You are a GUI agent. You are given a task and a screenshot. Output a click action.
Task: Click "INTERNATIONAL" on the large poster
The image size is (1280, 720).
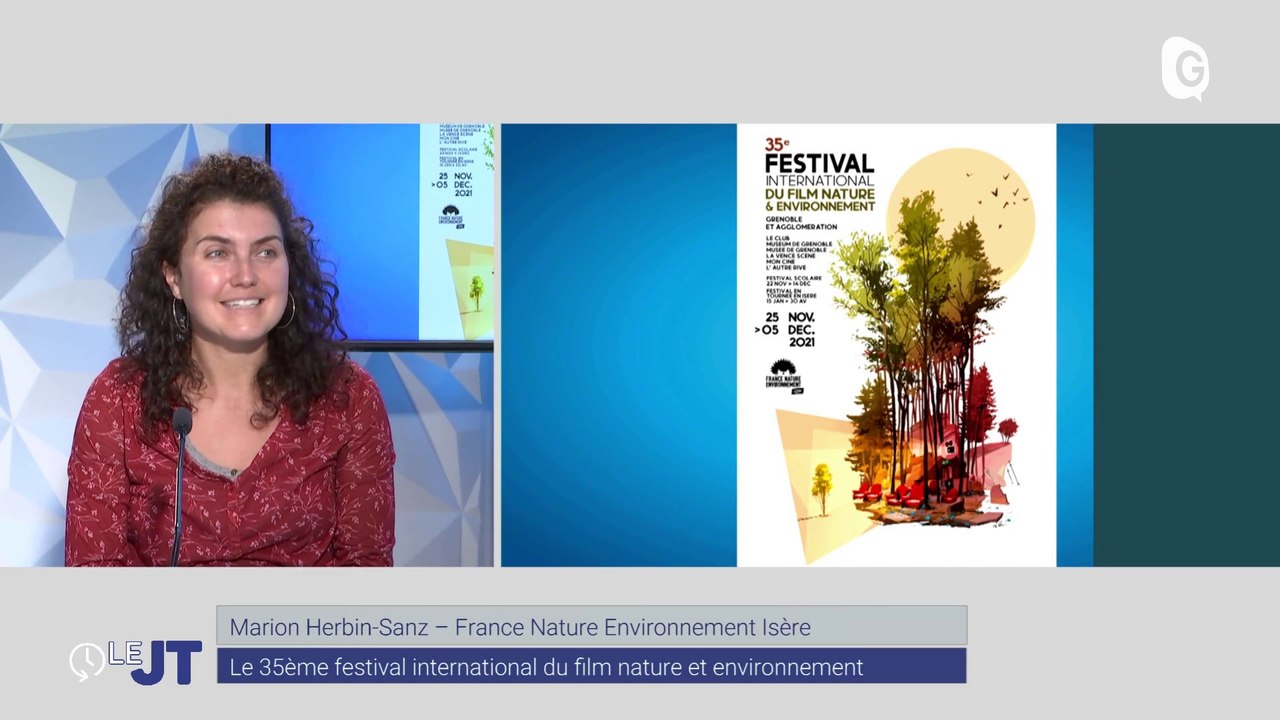(819, 181)
